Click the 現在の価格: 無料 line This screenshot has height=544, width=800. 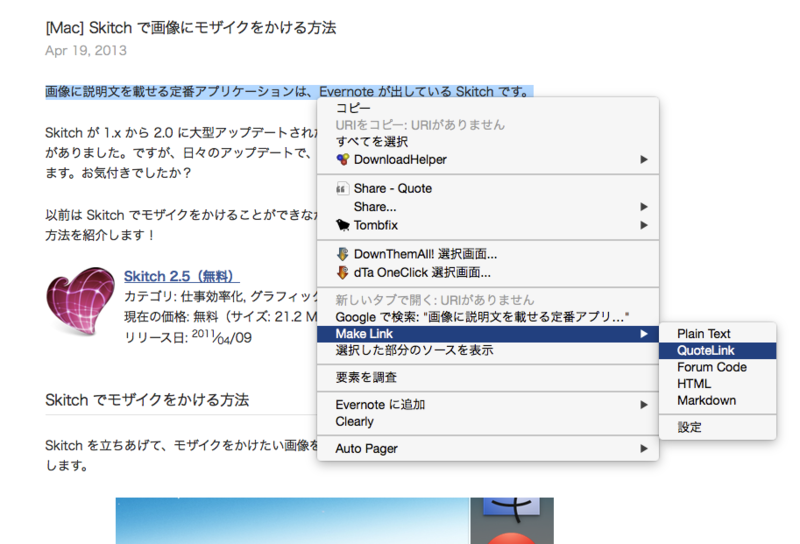[x=220, y=317]
